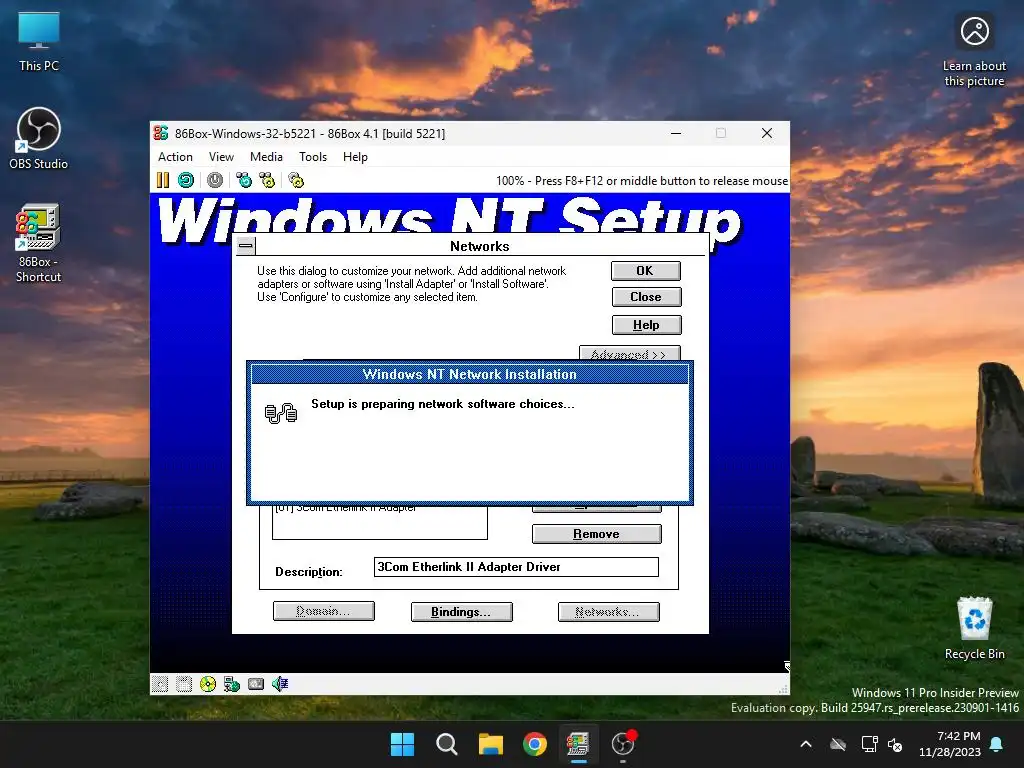Image resolution: width=1024 pixels, height=768 pixels.
Task: Click OK in Networks dialog
Action: coord(645,271)
